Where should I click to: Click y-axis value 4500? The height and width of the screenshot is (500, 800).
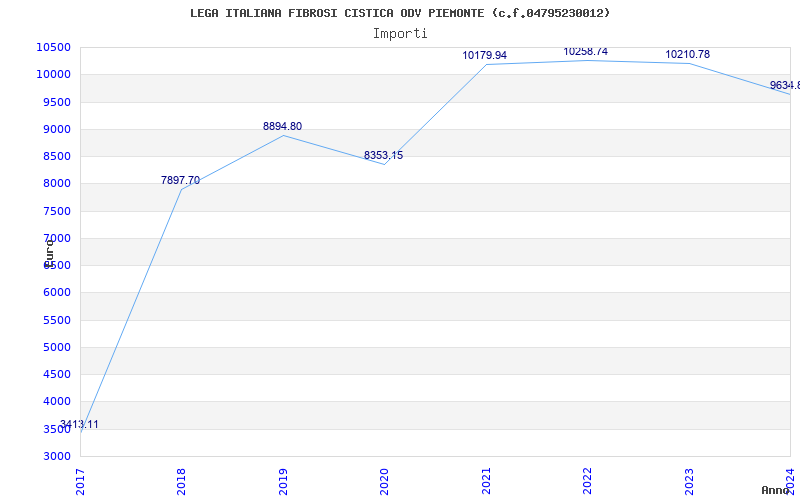pyautogui.click(x=57, y=374)
